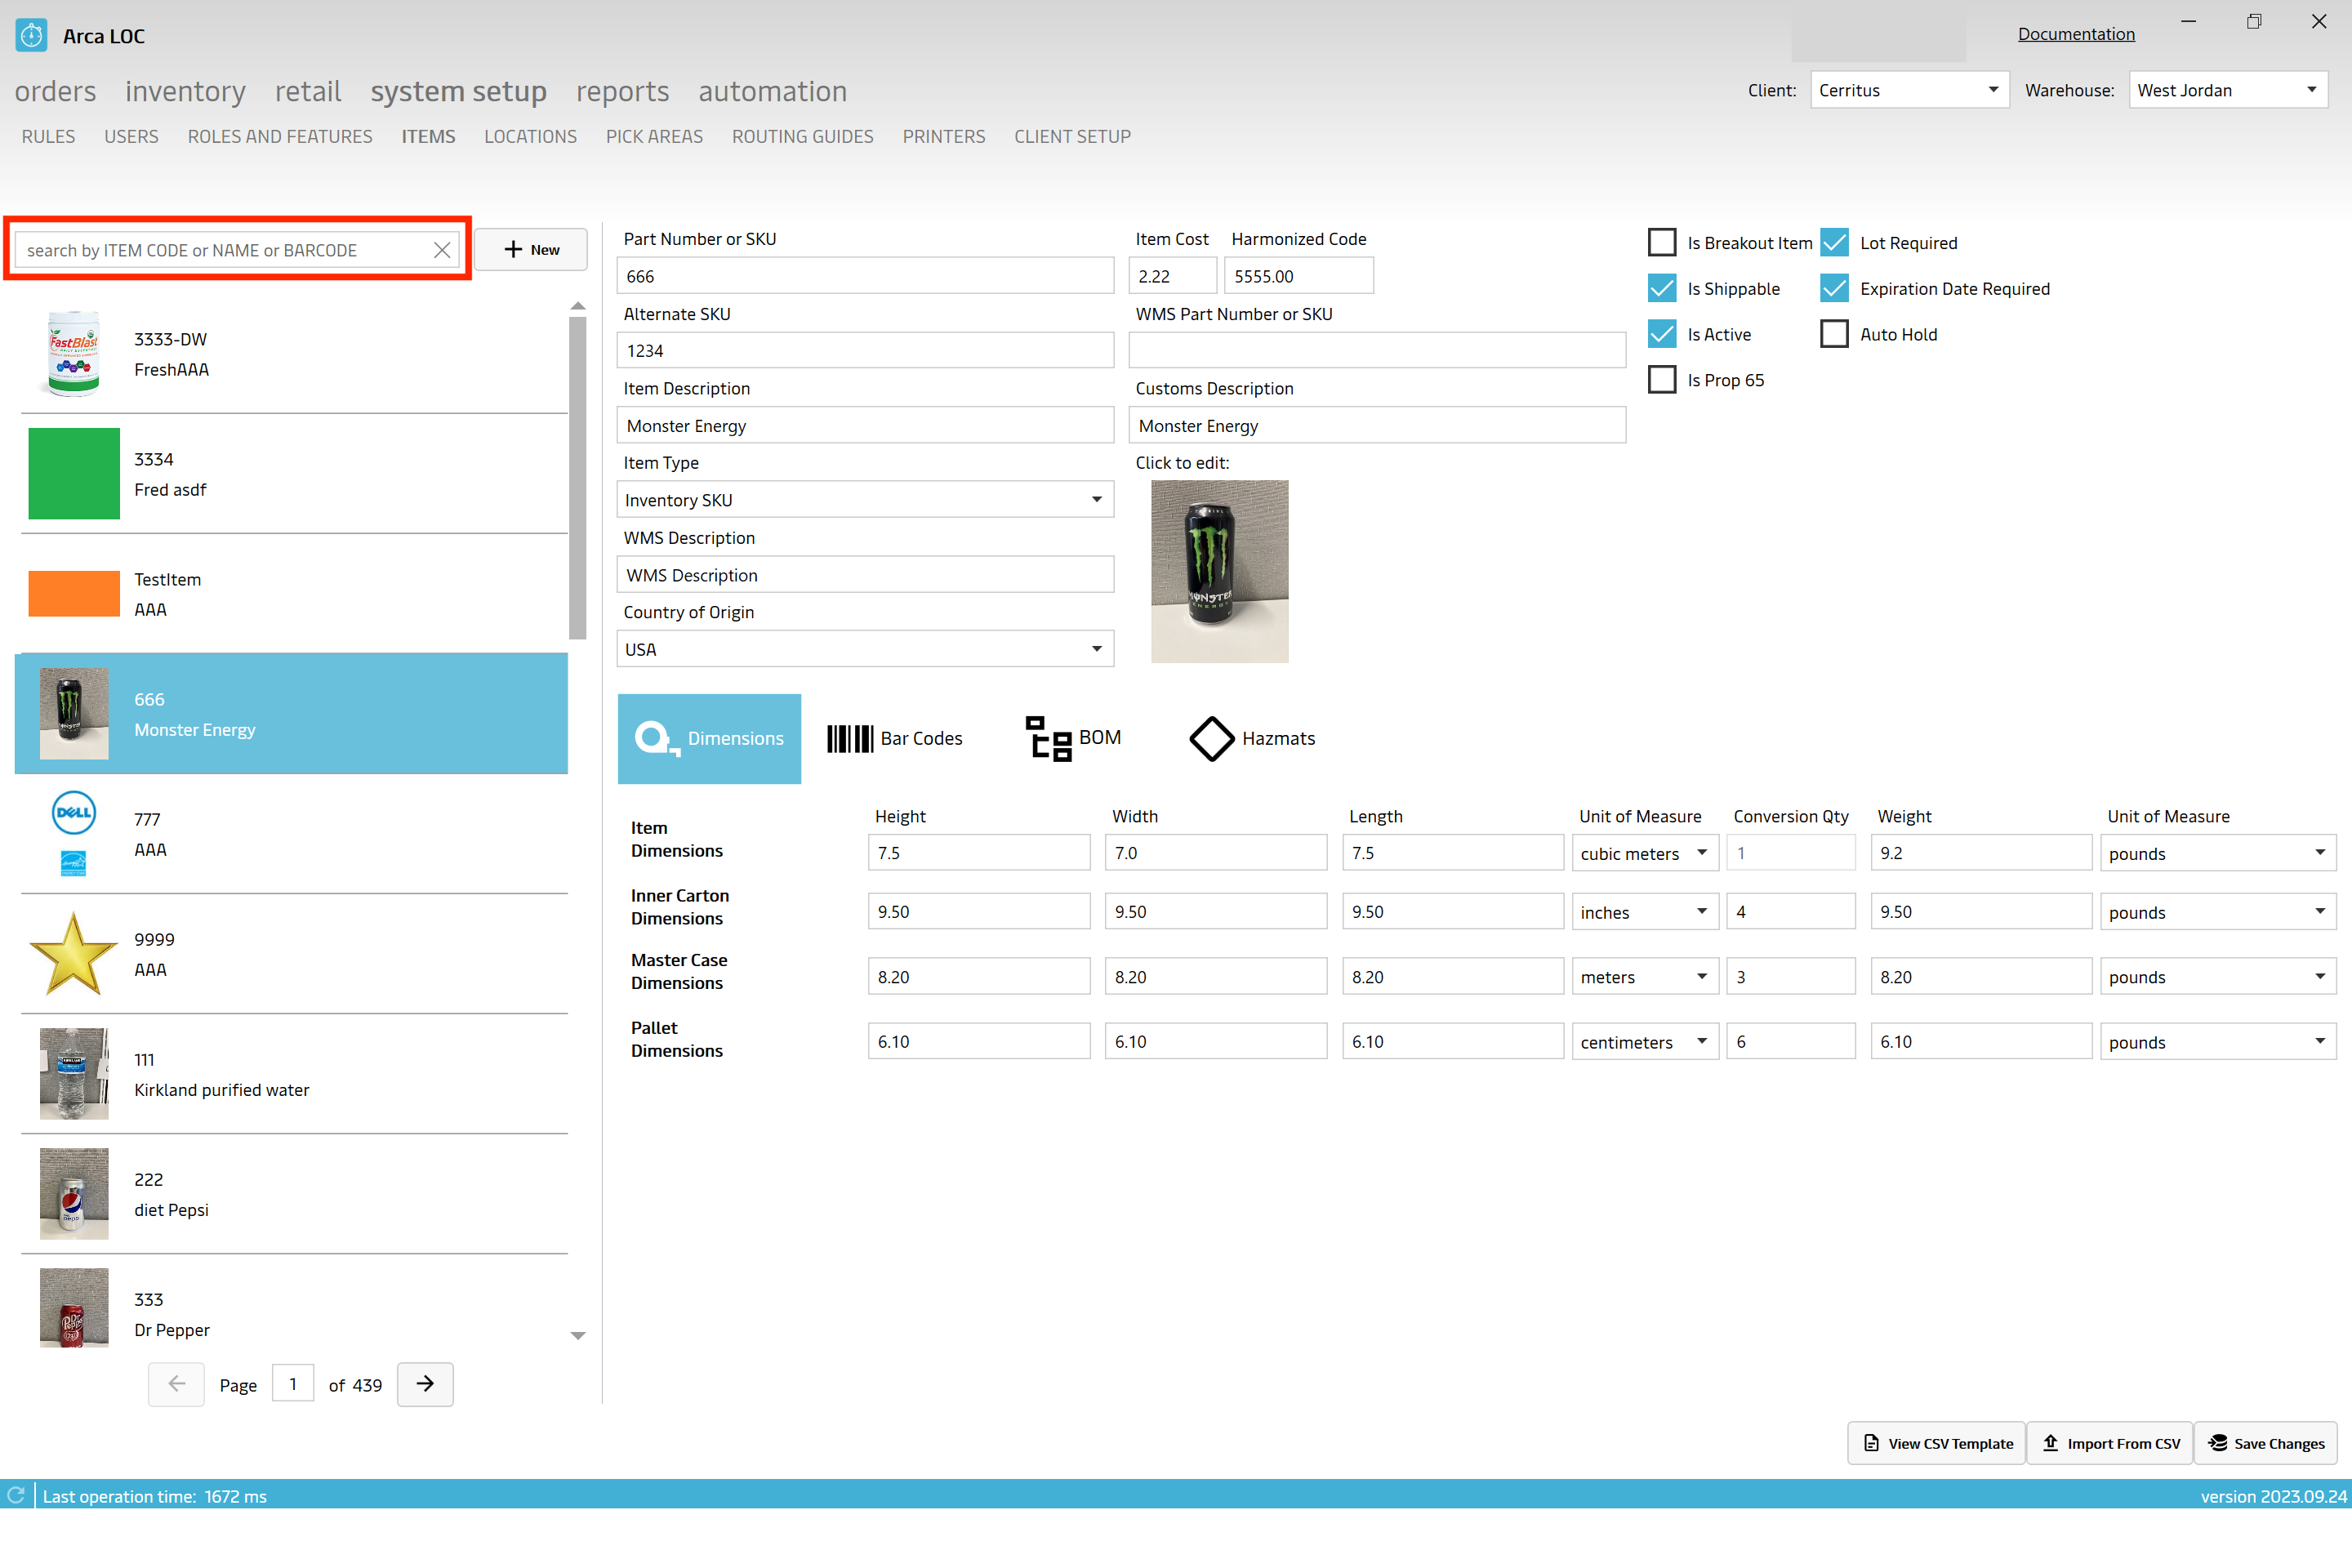Open ROUTING GUIDES section
This screenshot has width=2352, height=1568.
point(802,137)
